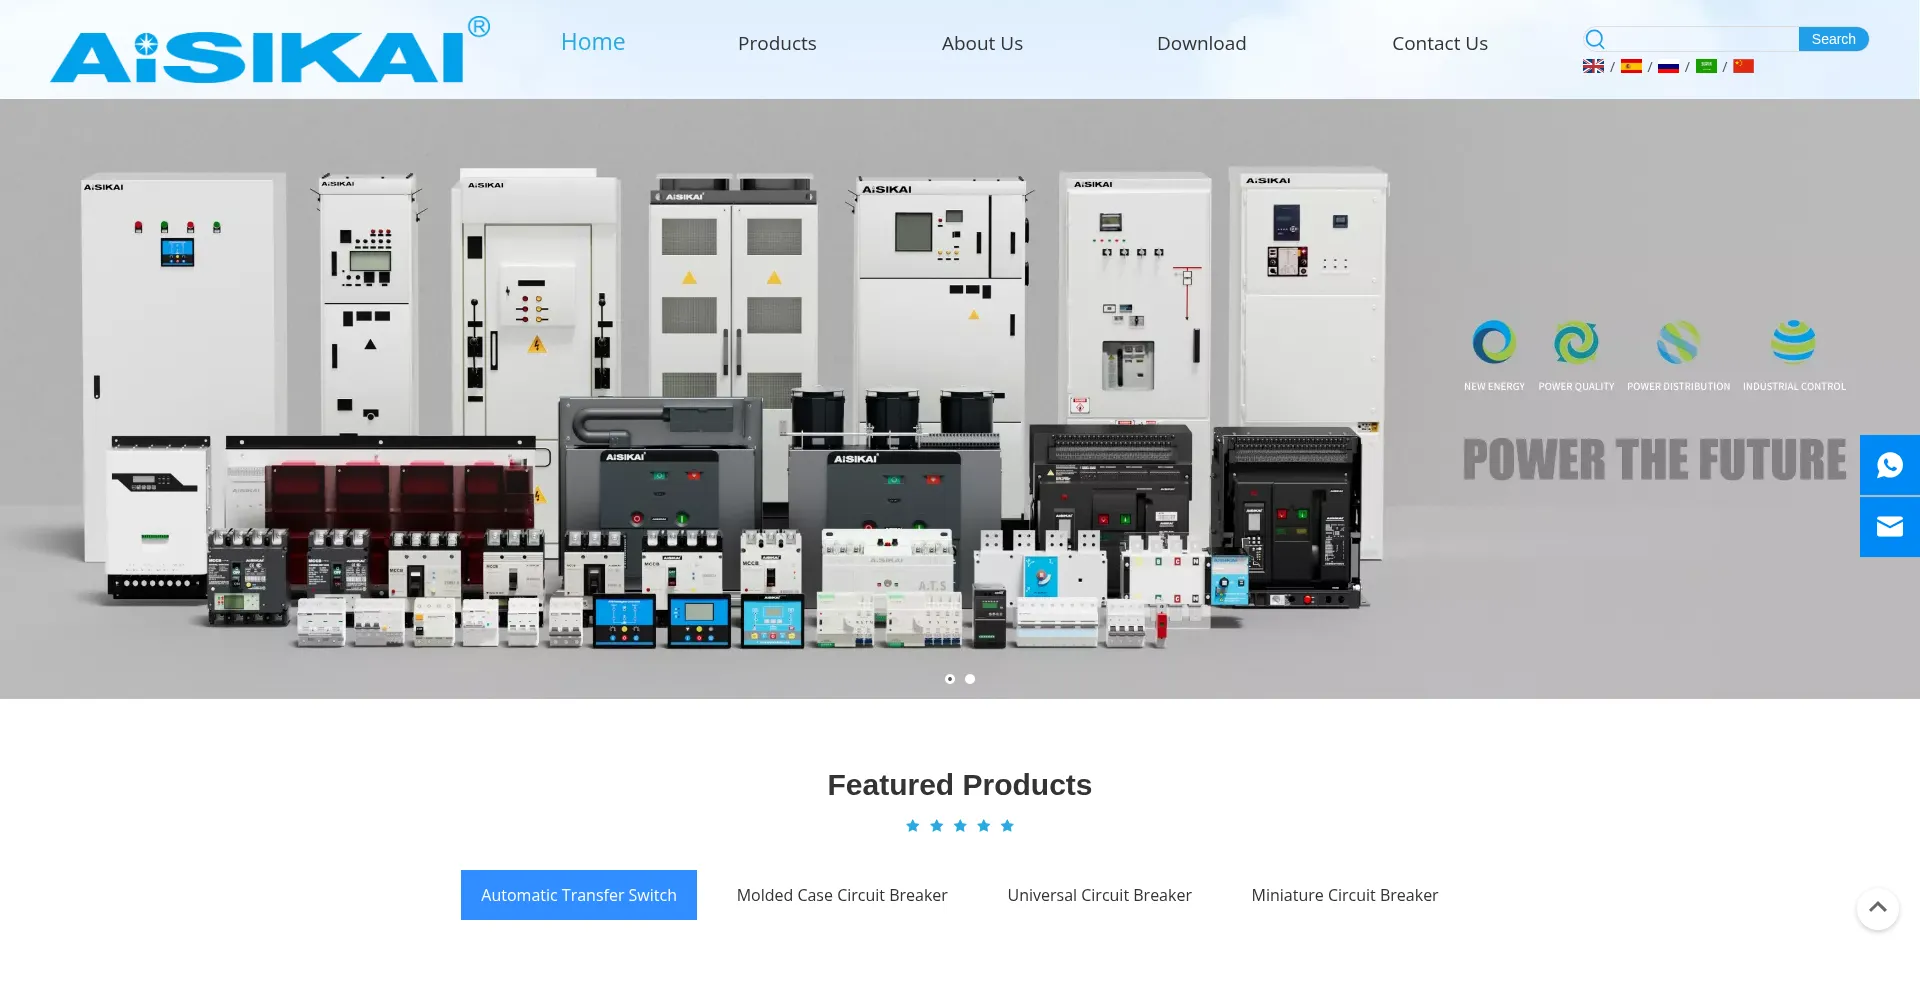Choose the Russian flag language option
This screenshot has height=993, width=1920.
(x=1668, y=67)
